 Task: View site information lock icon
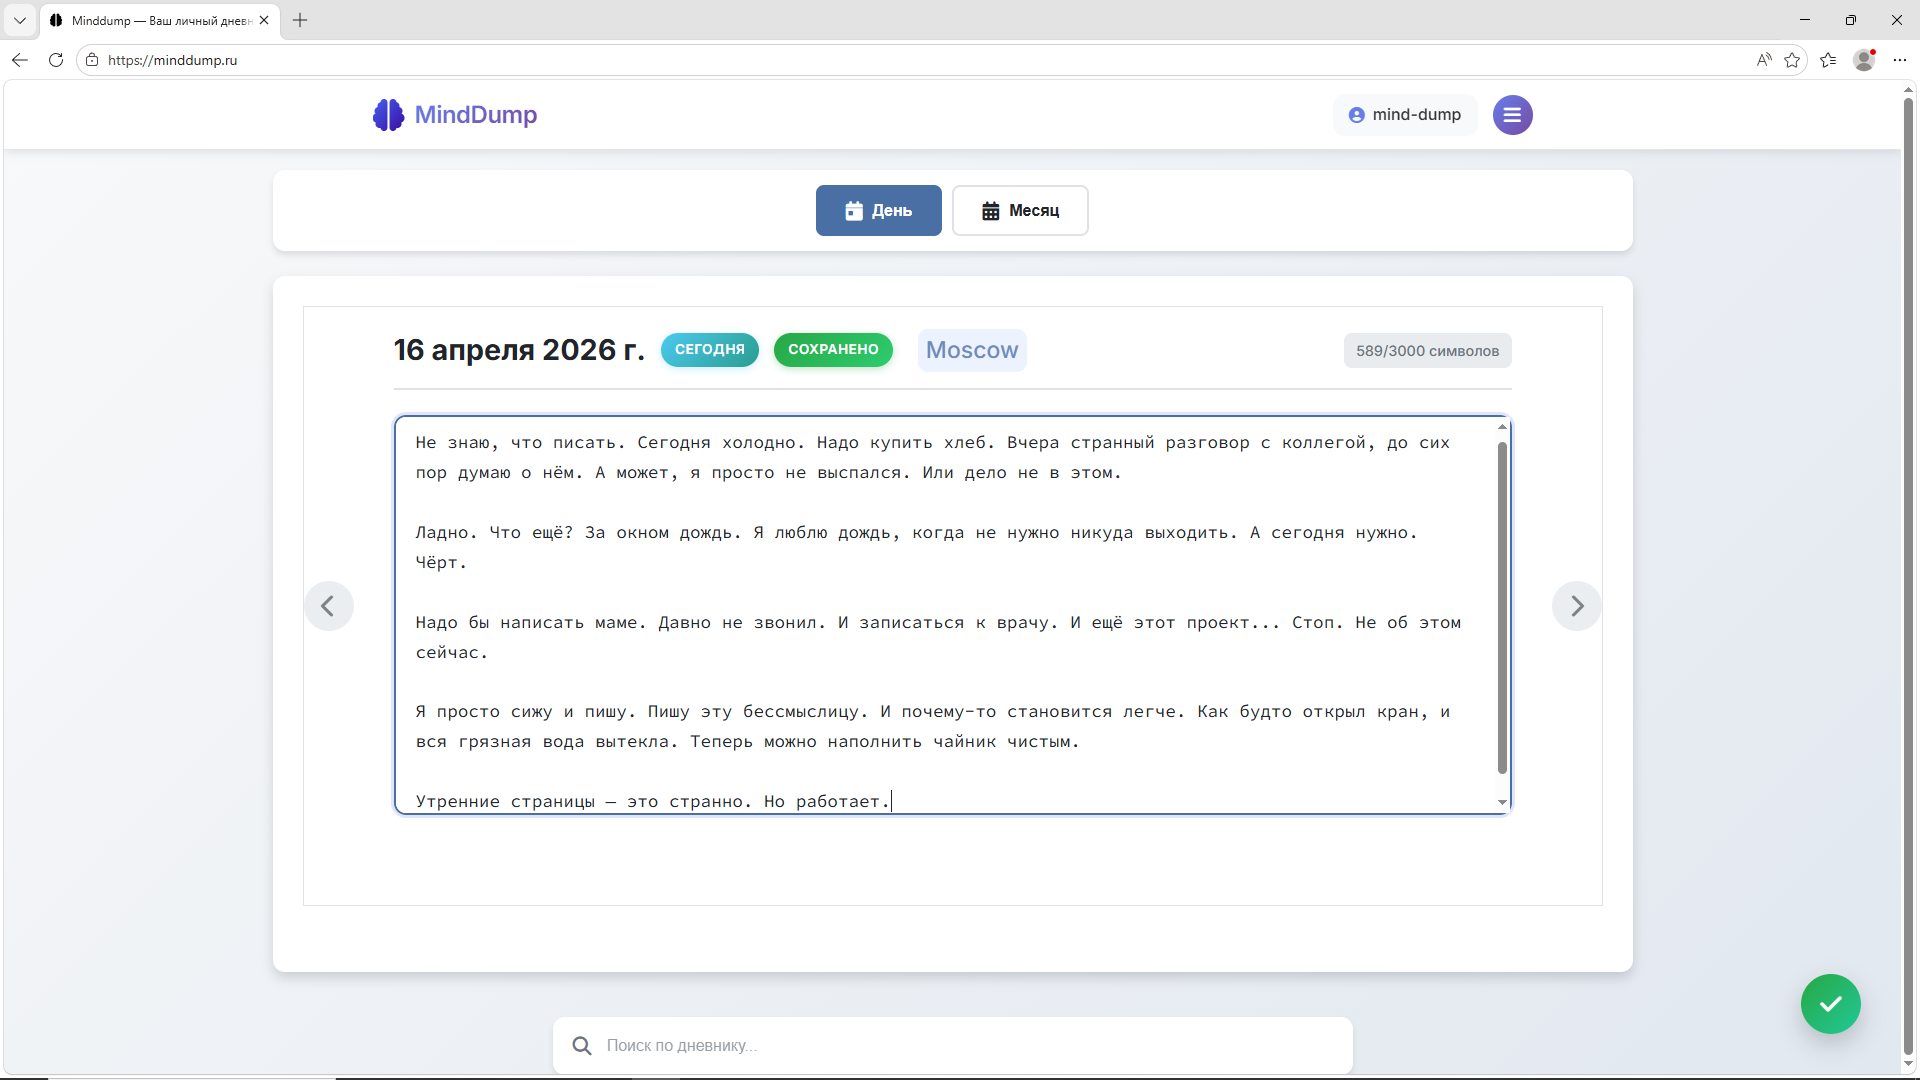click(x=92, y=60)
